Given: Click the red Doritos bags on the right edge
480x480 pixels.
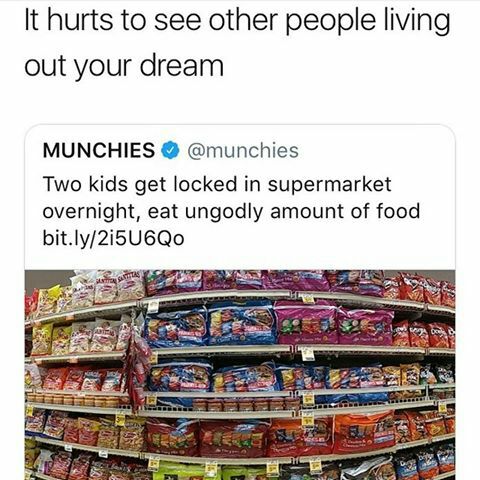Looking at the screenshot, I should (x=423, y=334).
